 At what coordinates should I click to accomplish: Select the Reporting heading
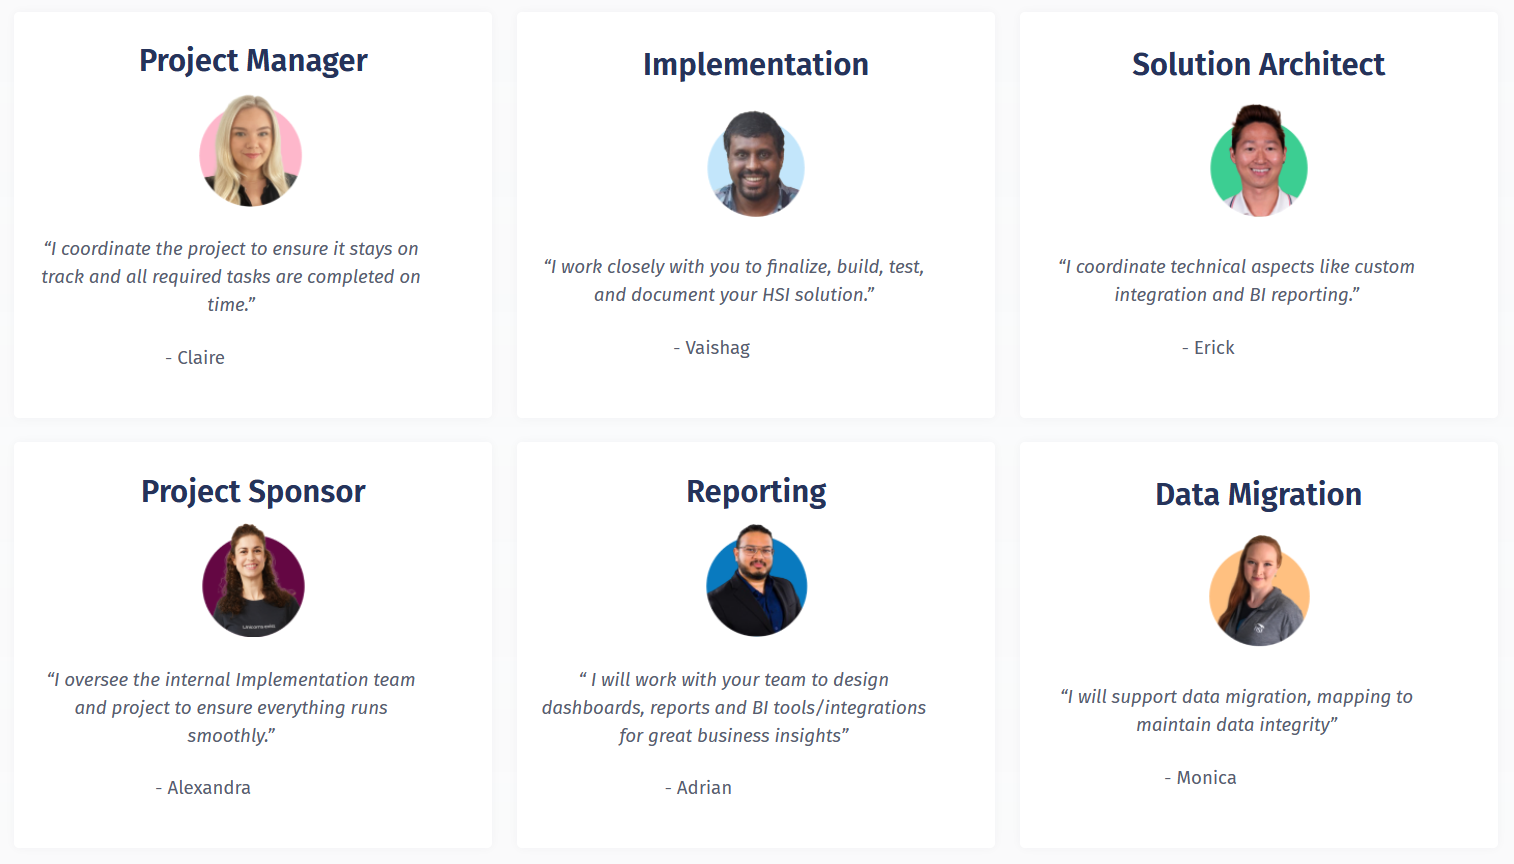click(x=756, y=492)
